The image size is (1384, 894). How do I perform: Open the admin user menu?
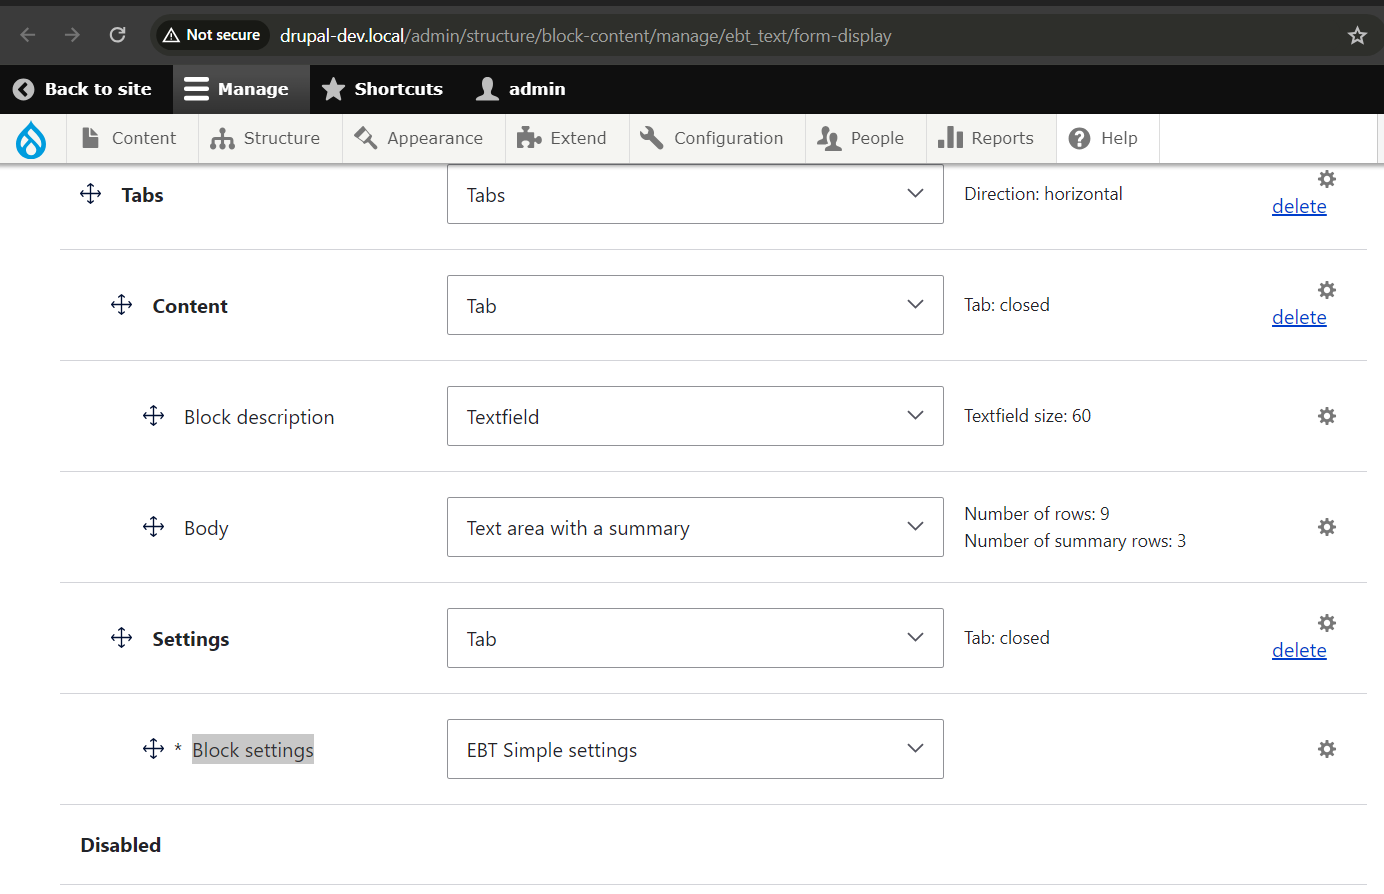pyautogui.click(x=521, y=89)
